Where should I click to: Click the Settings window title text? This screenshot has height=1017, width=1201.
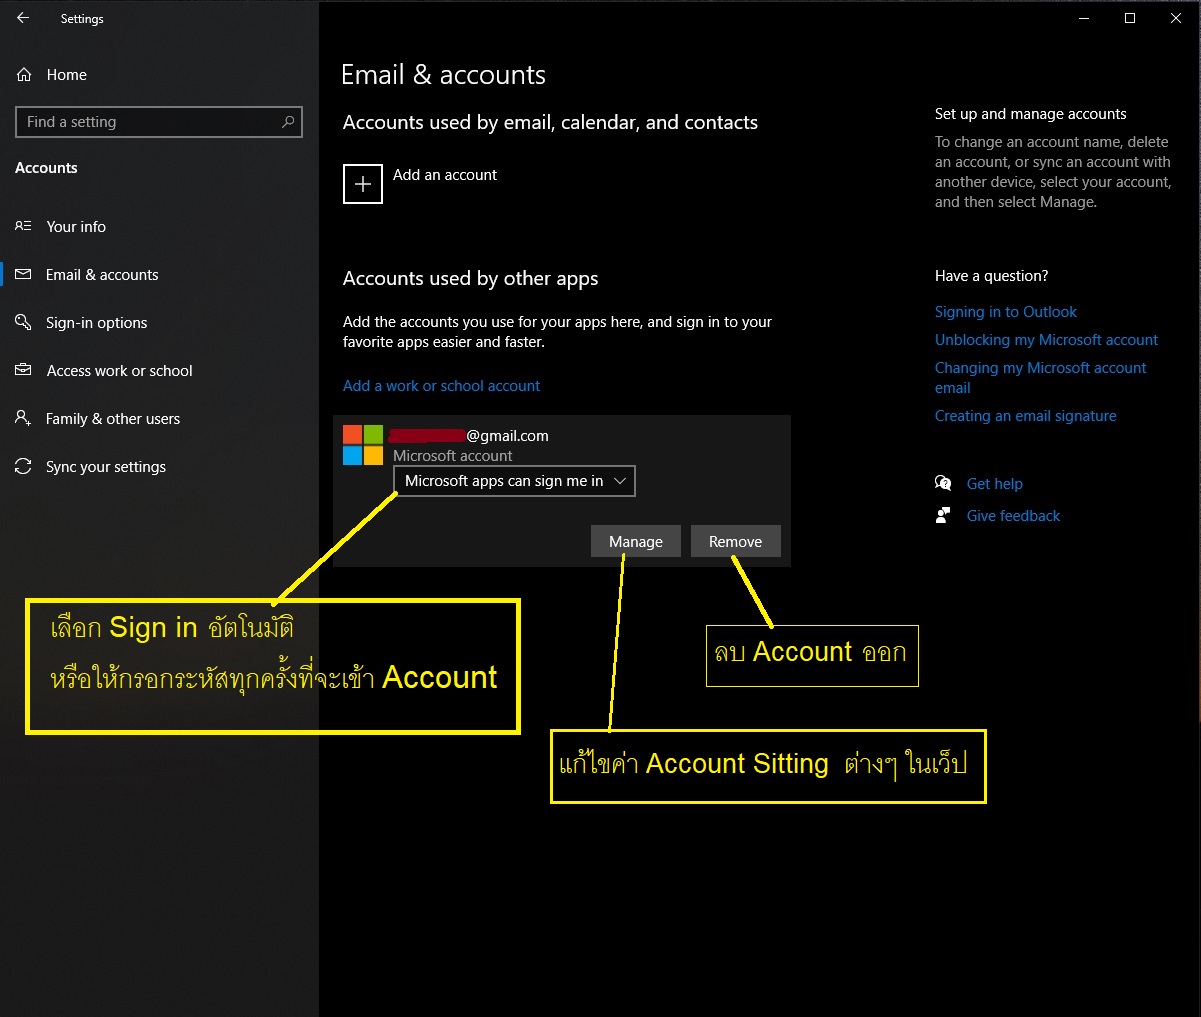click(x=82, y=19)
